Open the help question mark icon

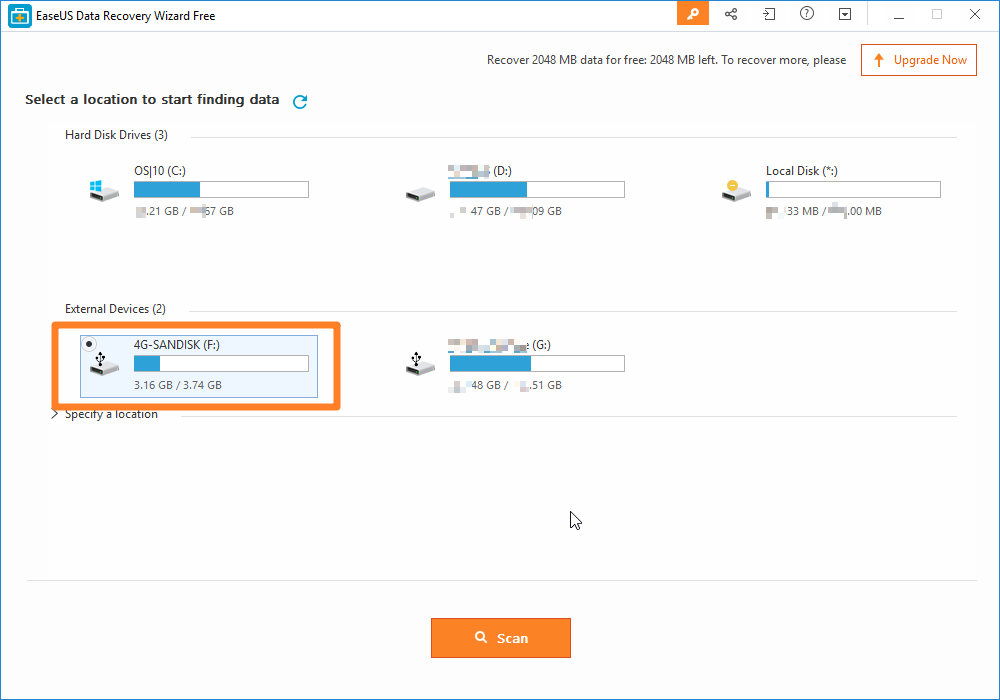(x=807, y=13)
